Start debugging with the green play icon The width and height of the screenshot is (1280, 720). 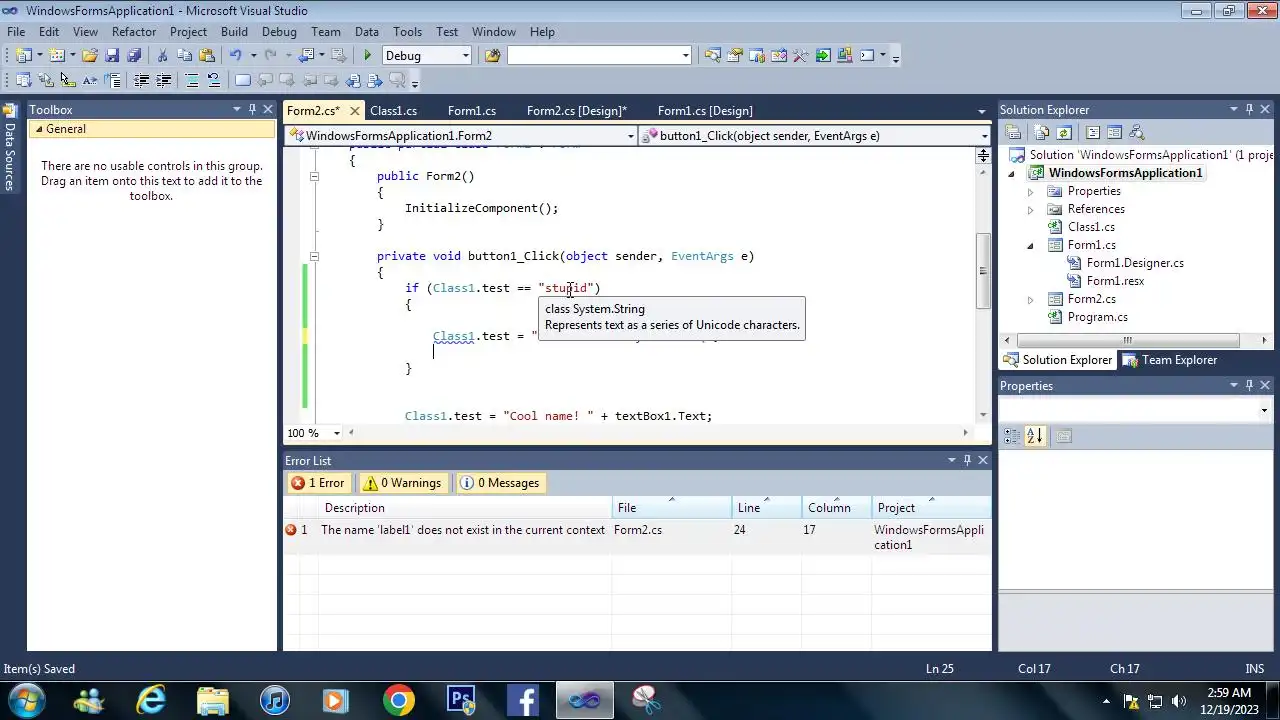tap(368, 56)
